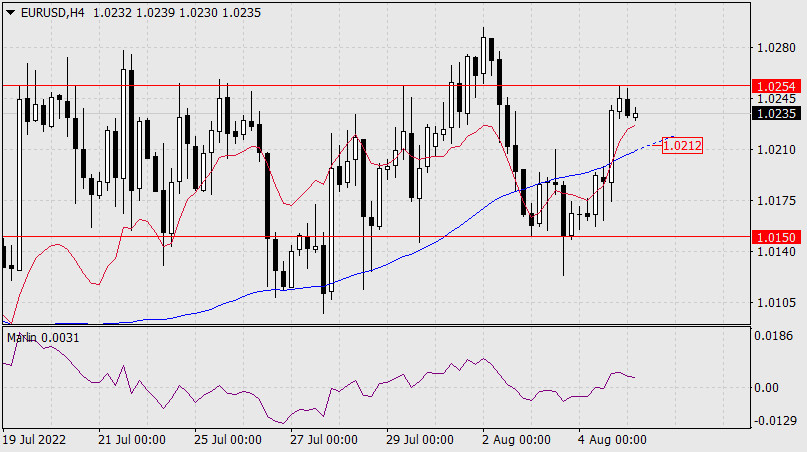Viewport: 807px width, 452px height.
Task: Click the 1.0232 open price value in header
Action: 112,13
